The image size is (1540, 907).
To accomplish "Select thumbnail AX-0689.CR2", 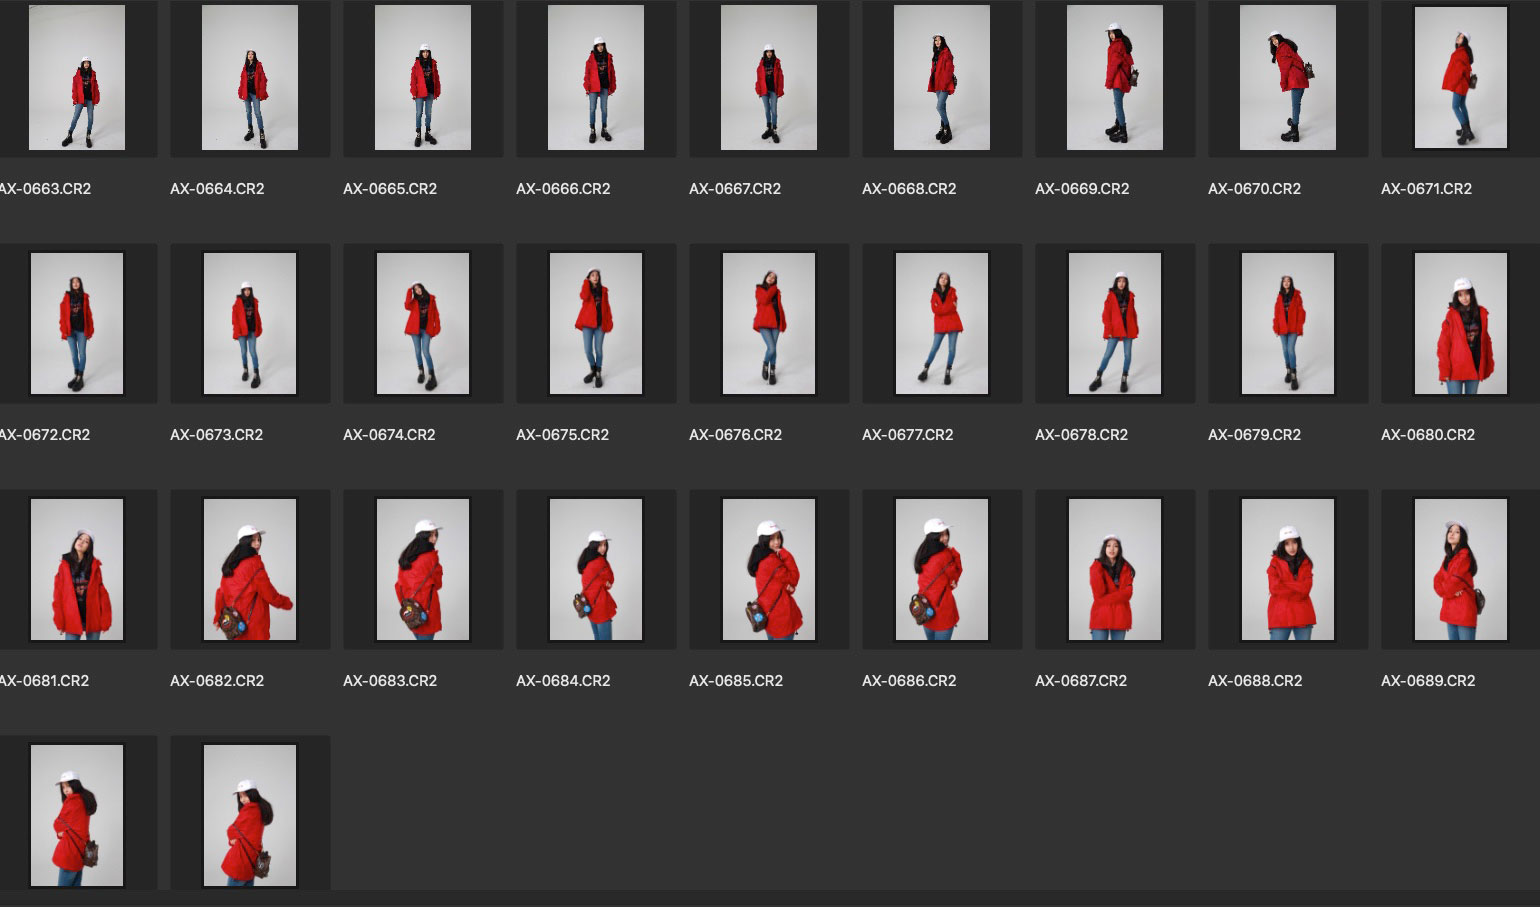I will (x=1460, y=569).
